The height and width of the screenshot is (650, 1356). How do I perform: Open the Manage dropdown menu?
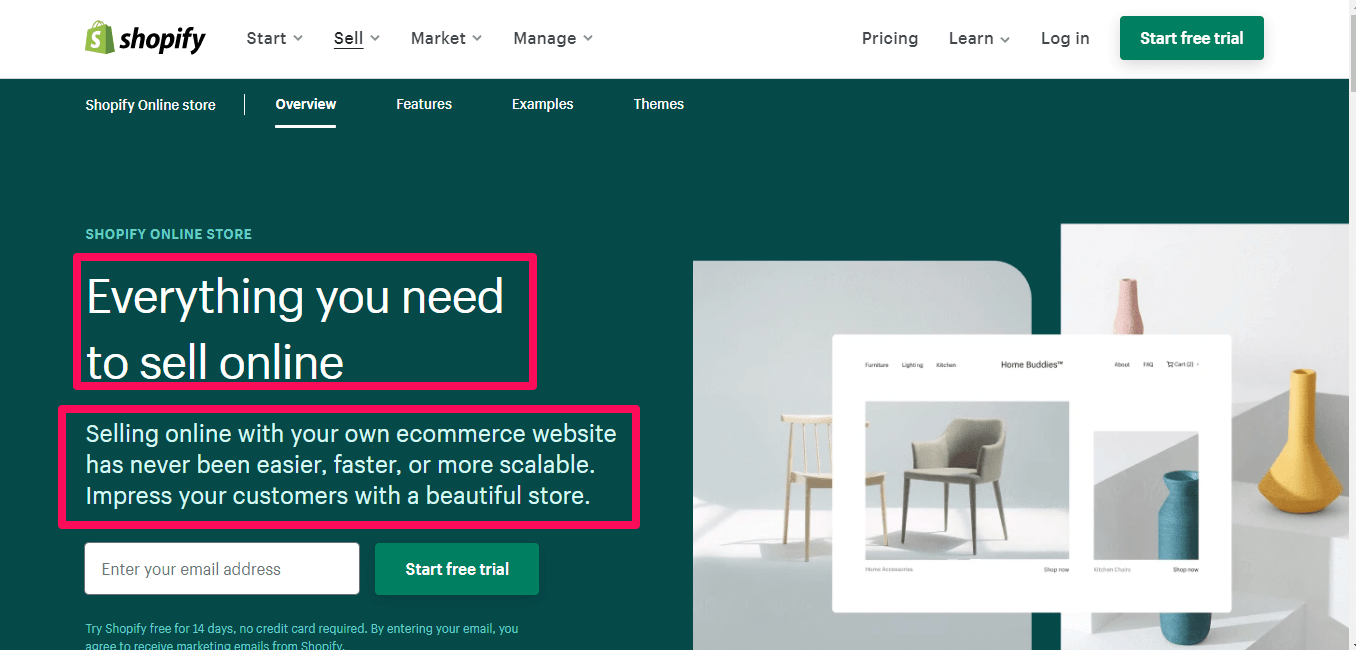(x=553, y=38)
